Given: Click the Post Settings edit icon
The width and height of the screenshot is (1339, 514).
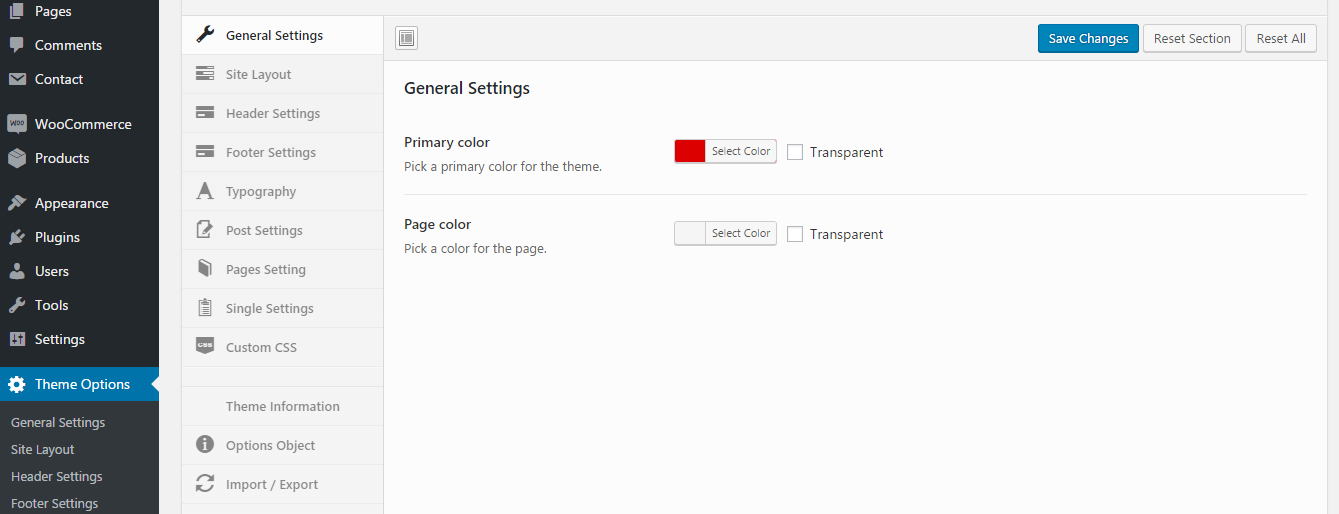Looking at the screenshot, I should 205,230.
